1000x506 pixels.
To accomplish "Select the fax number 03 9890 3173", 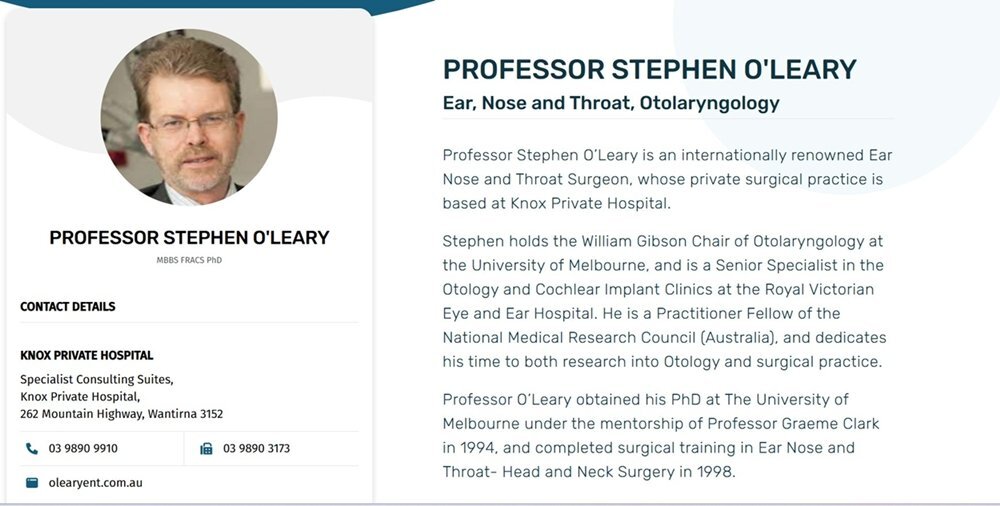I will coord(256,449).
